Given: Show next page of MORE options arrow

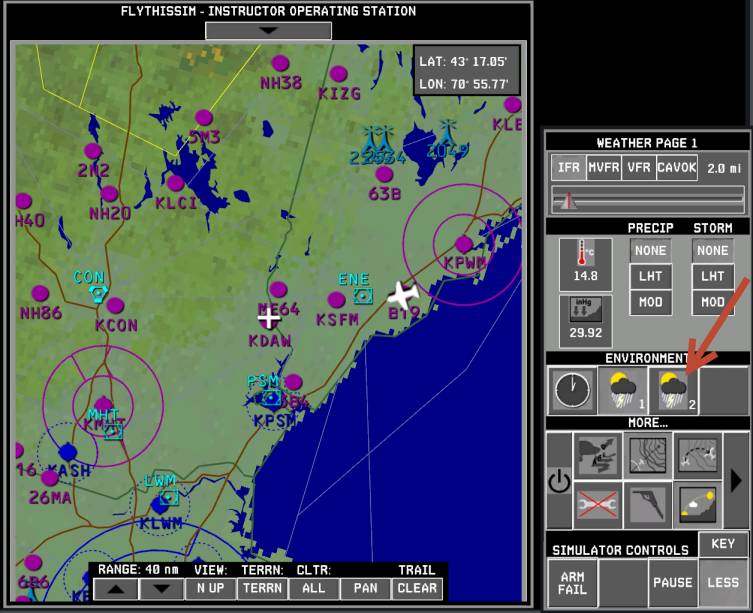Looking at the screenshot, I should (x=735, y=480).
